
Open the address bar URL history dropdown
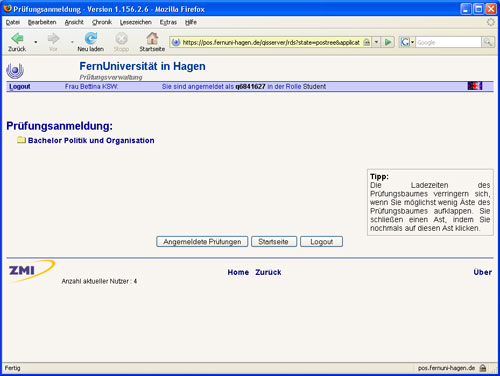coord(376,42)
